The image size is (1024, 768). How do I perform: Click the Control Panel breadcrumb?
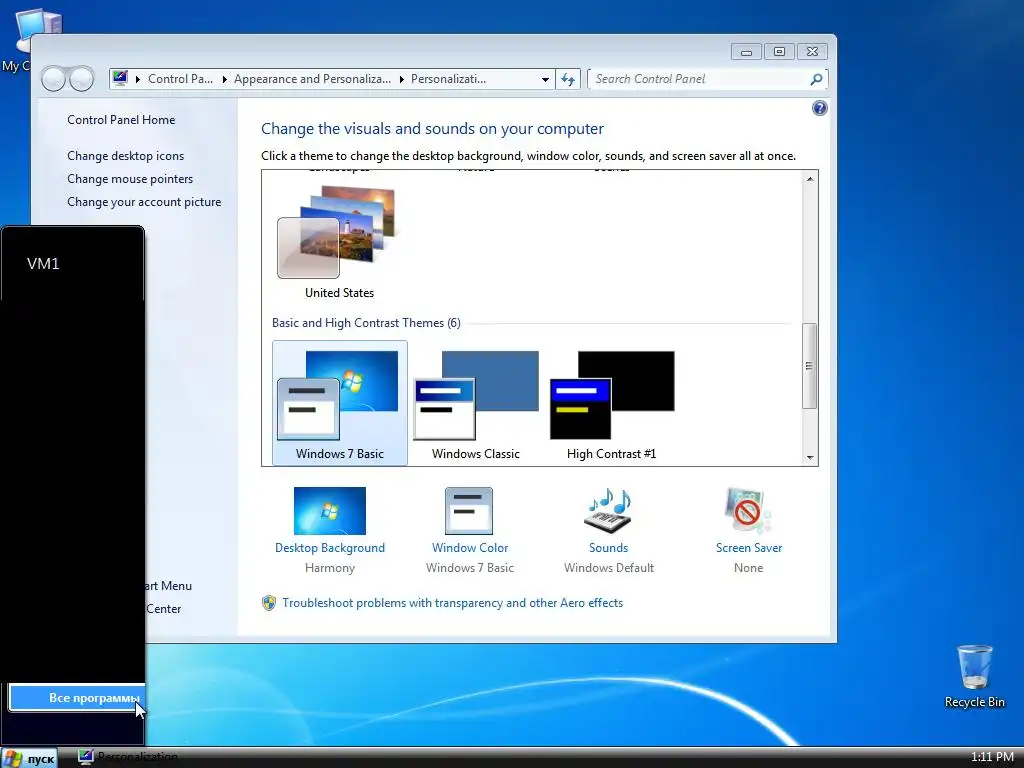pyautogui.click(x=180, y=79)
